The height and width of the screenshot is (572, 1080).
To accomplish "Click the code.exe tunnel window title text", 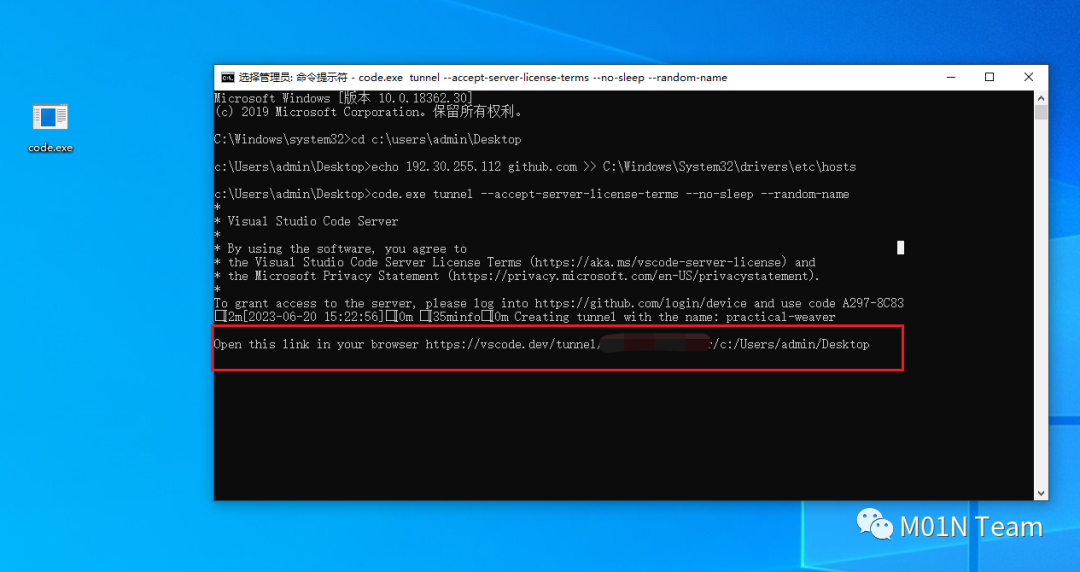I will pos(483,77).
